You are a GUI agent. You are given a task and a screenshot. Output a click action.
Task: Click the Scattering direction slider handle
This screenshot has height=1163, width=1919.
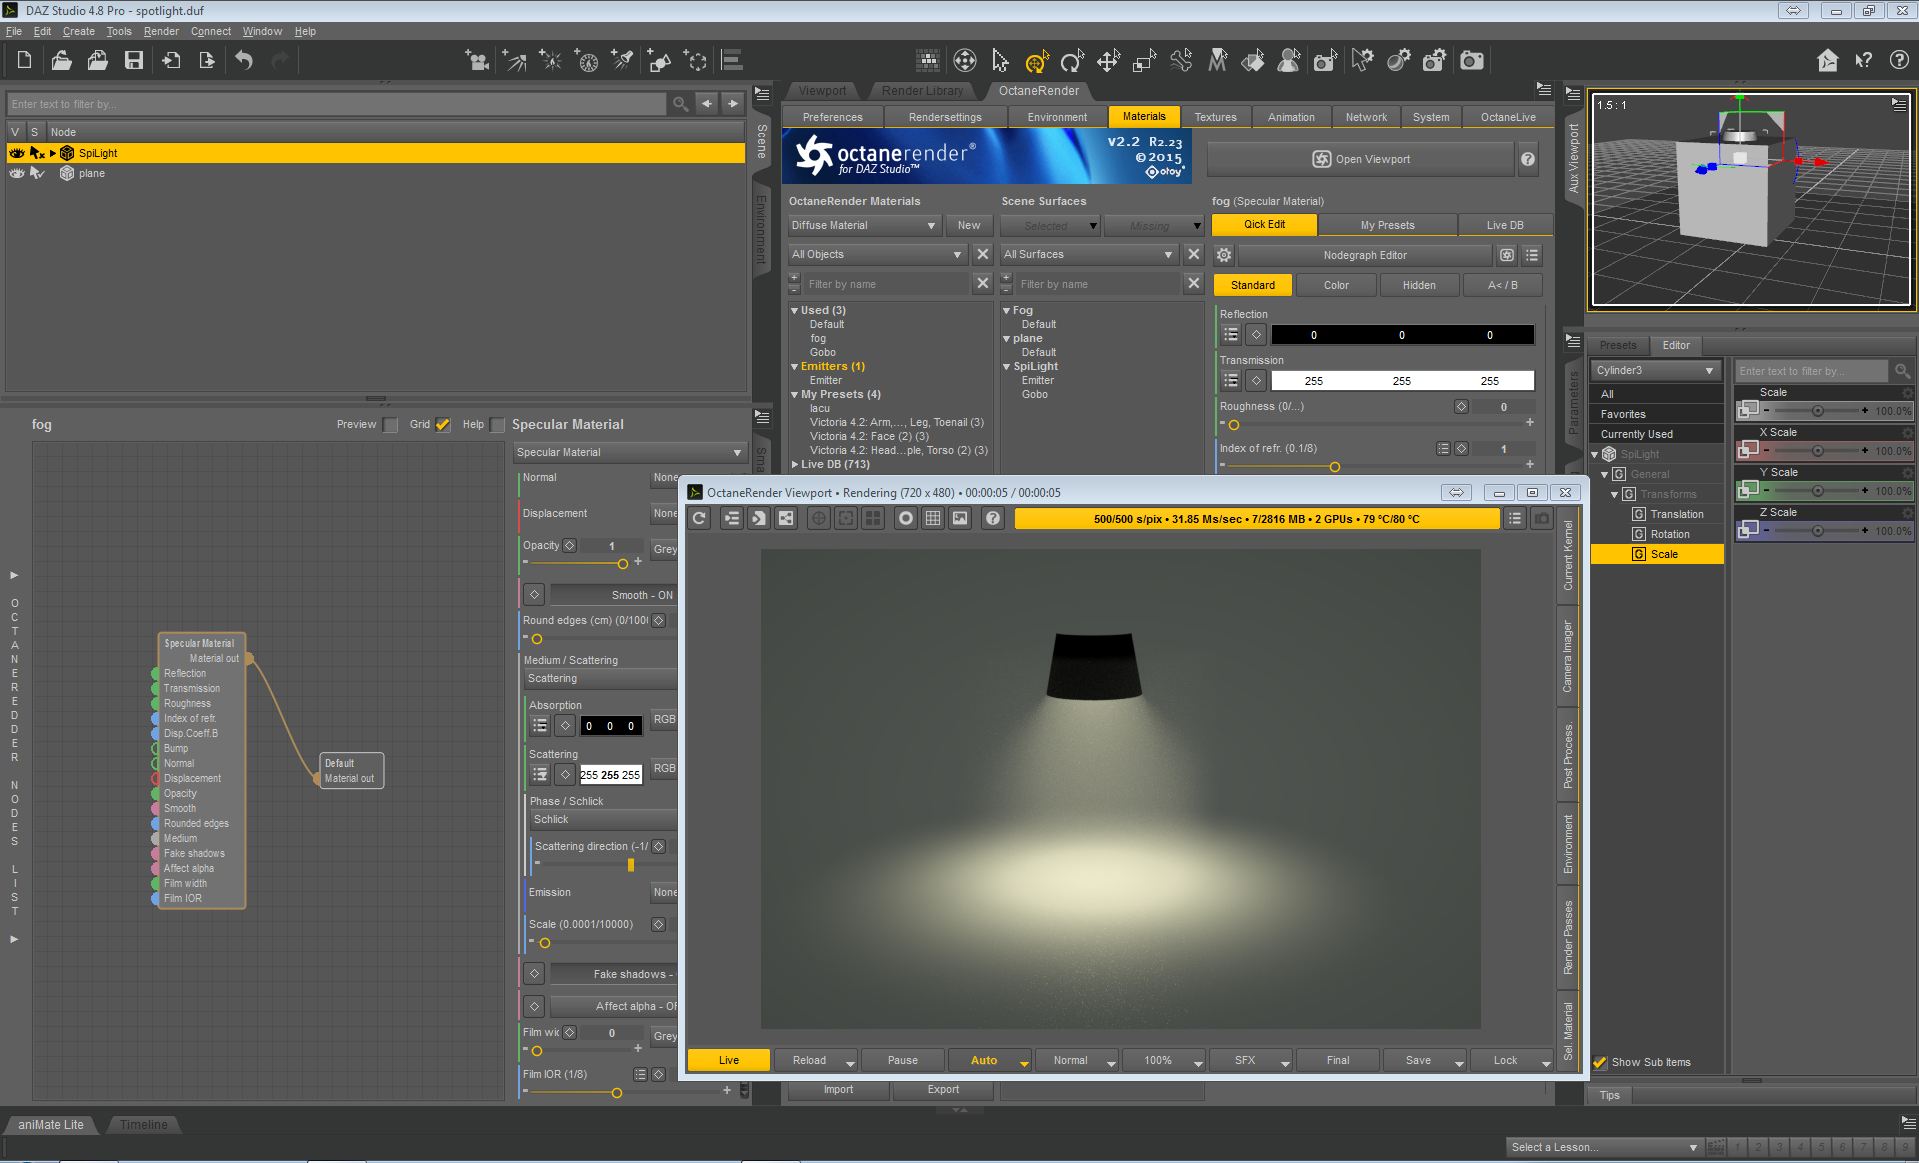[x=630, y=865]
